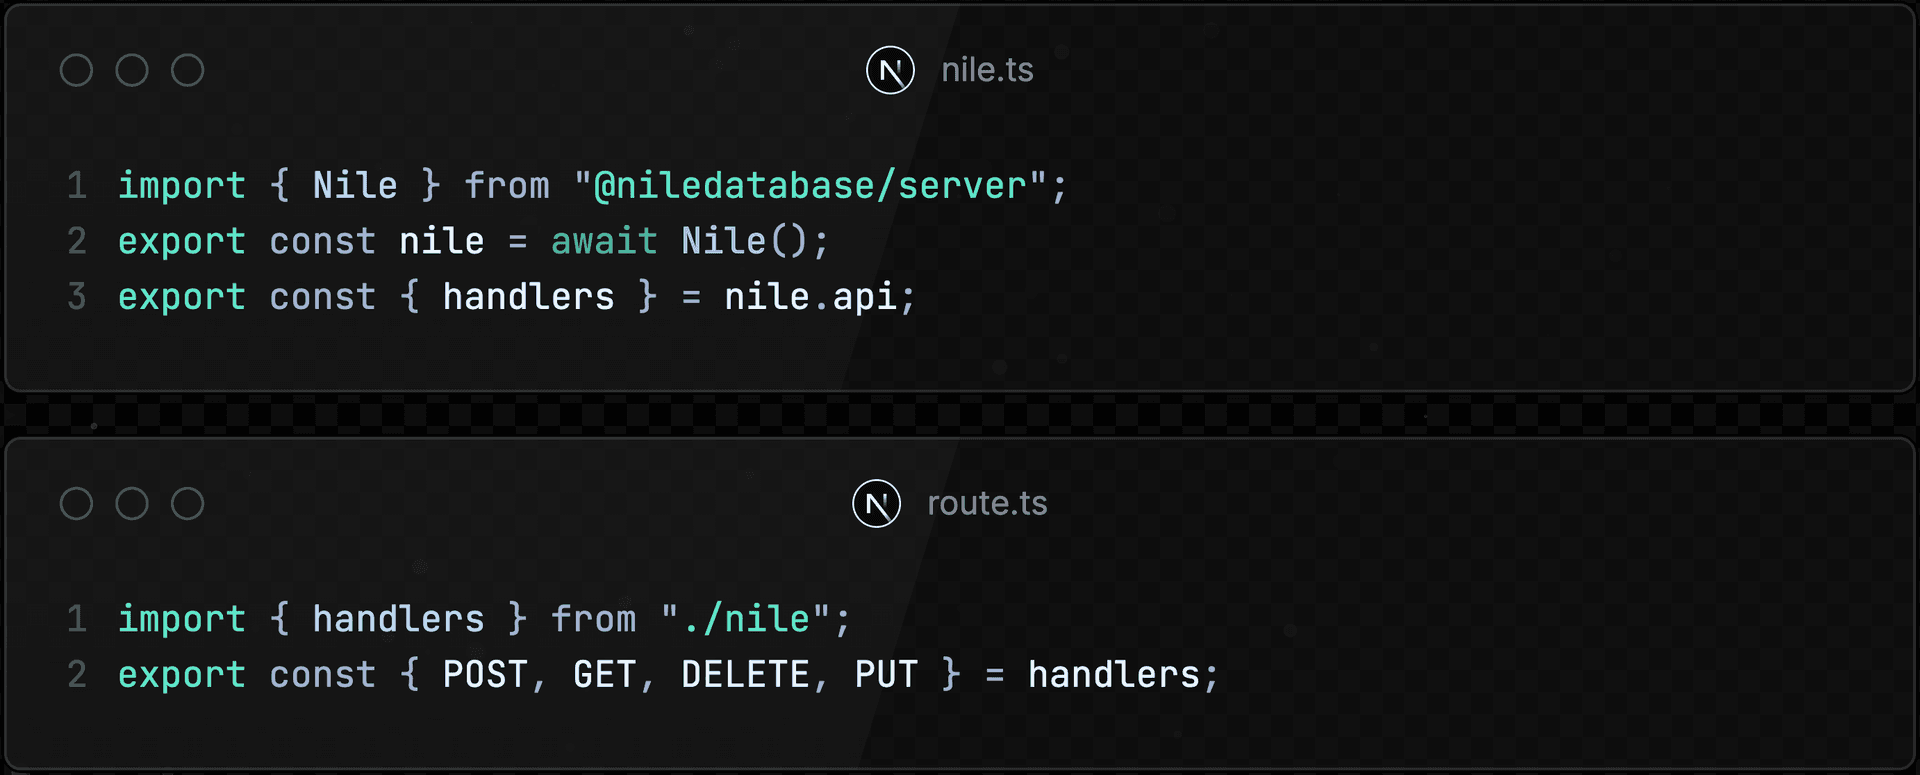Click the POST identifier in route.ts
The image size is (1920, 775).
[x=485, y=675]
